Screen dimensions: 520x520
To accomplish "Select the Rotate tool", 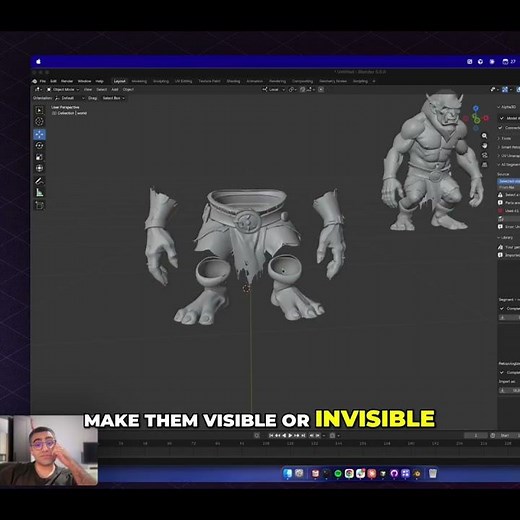I will tap(39, 146).
